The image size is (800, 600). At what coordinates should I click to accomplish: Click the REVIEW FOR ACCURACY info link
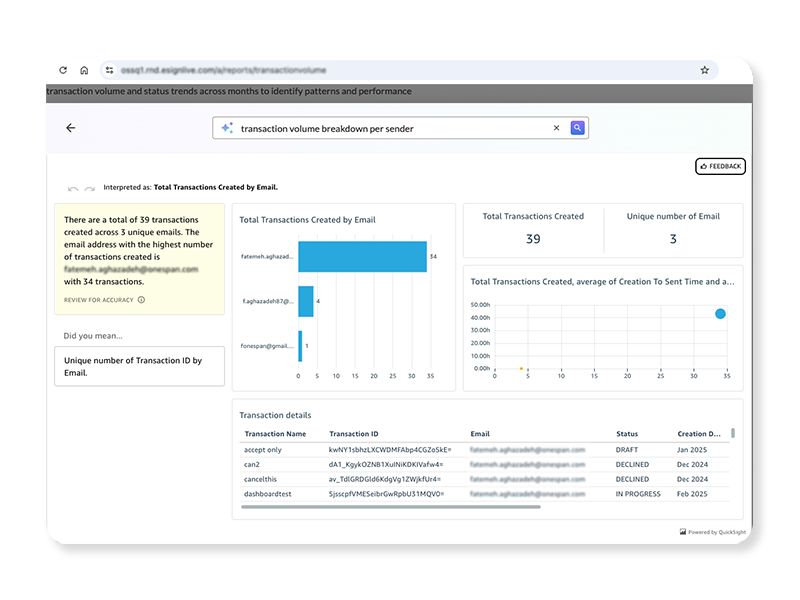tap(104, 299)
